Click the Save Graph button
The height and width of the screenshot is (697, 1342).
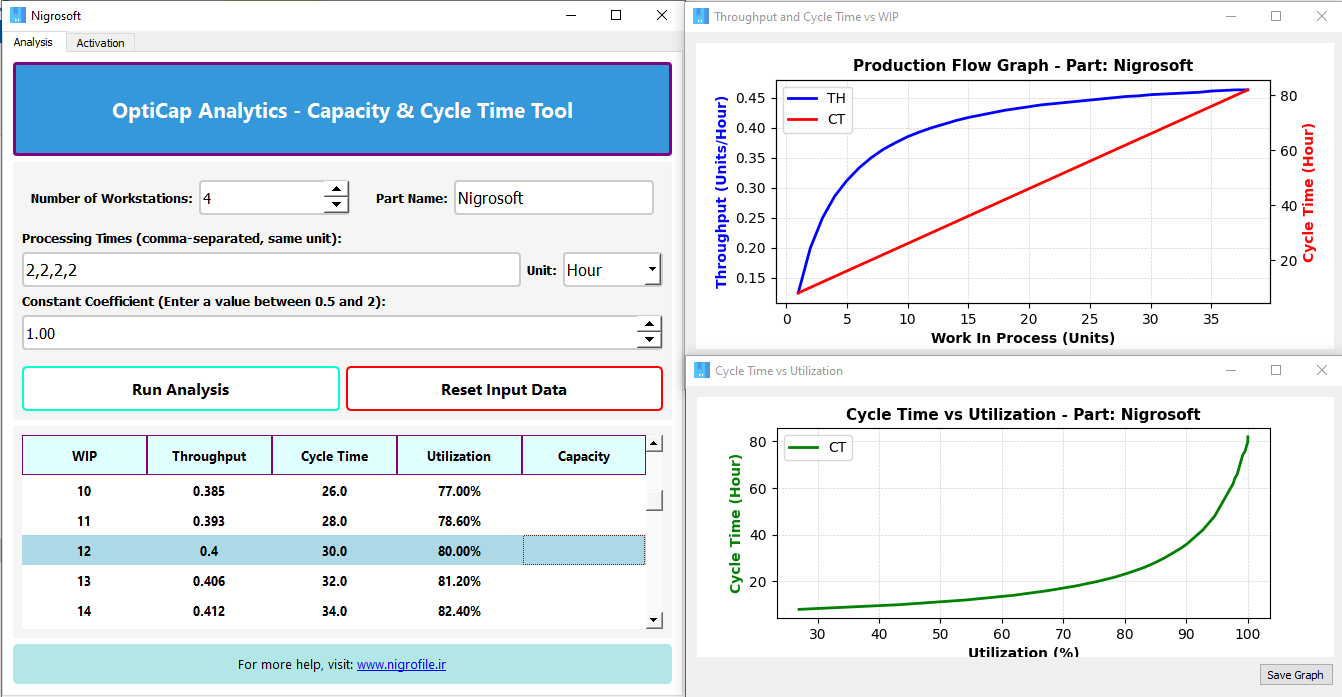point(1294,675)
